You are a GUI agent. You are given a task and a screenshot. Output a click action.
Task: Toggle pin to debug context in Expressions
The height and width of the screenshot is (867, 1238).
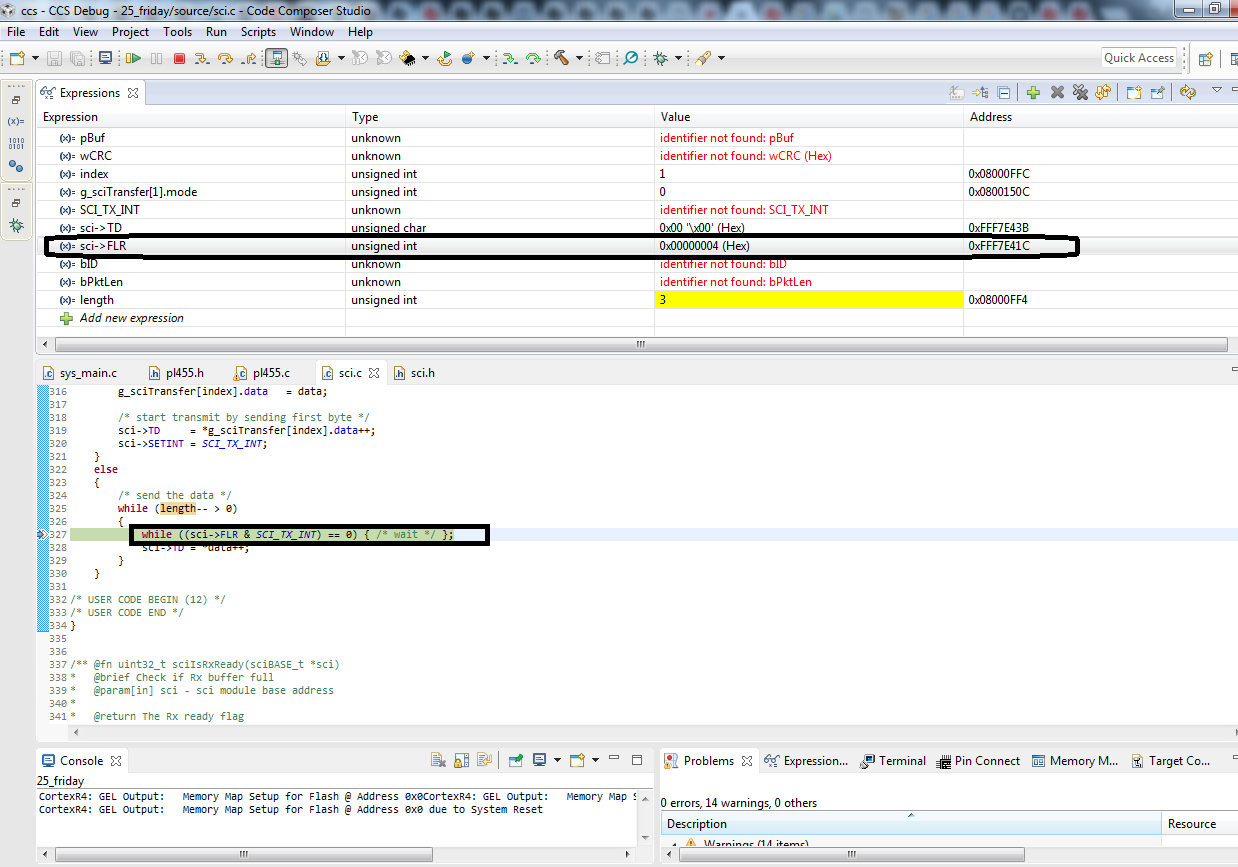1157,93
